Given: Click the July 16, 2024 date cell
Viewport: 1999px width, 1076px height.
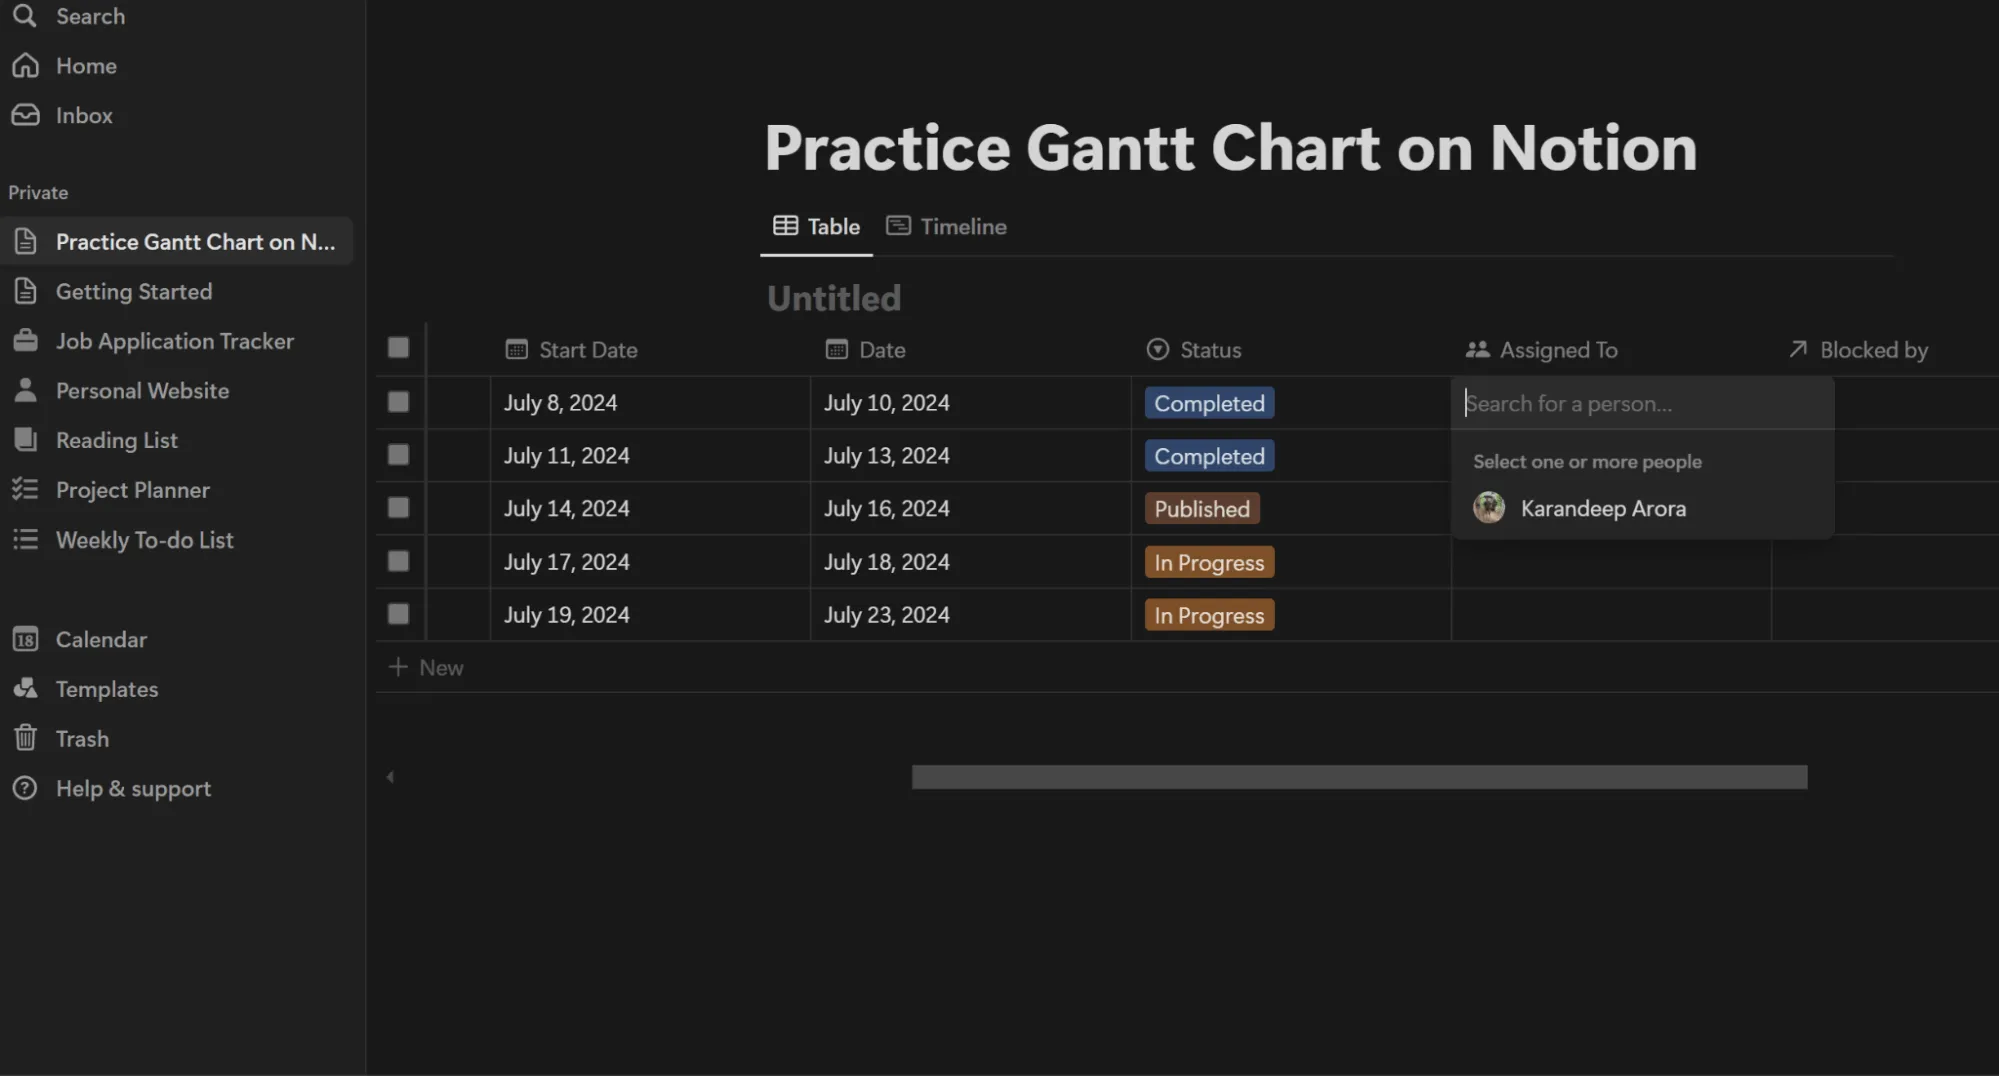Looking at the screenshot, I should [x=970, y=509].
